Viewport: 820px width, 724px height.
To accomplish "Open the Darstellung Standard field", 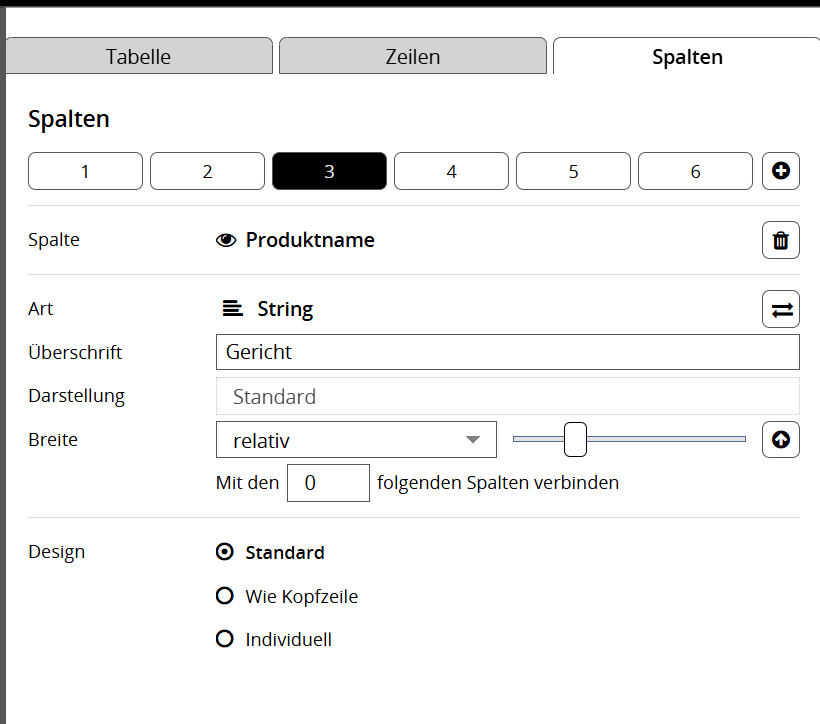I will pyautogui.click(x=507, y=396).
